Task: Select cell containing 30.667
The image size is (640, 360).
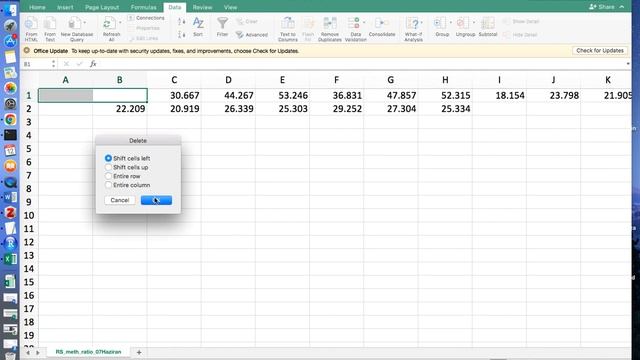Action: (x=174, y=96)
